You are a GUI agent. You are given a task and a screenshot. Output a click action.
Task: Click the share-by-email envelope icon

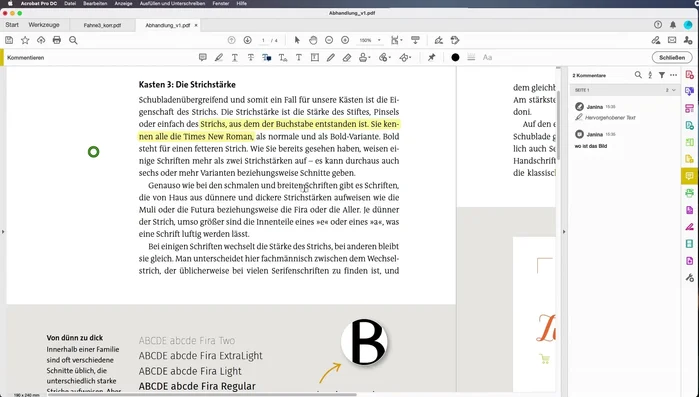click(672, 40)
